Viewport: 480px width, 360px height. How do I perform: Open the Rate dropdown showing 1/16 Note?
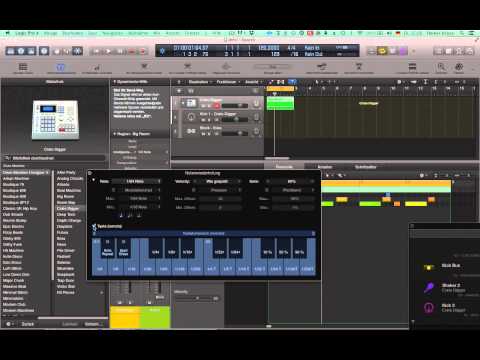point(136,181)
